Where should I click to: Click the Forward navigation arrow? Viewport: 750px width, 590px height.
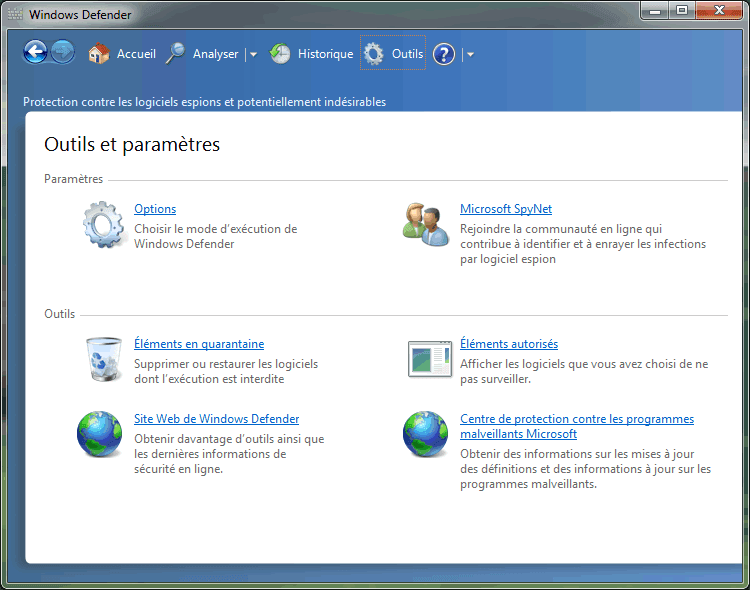coord(63,52)
